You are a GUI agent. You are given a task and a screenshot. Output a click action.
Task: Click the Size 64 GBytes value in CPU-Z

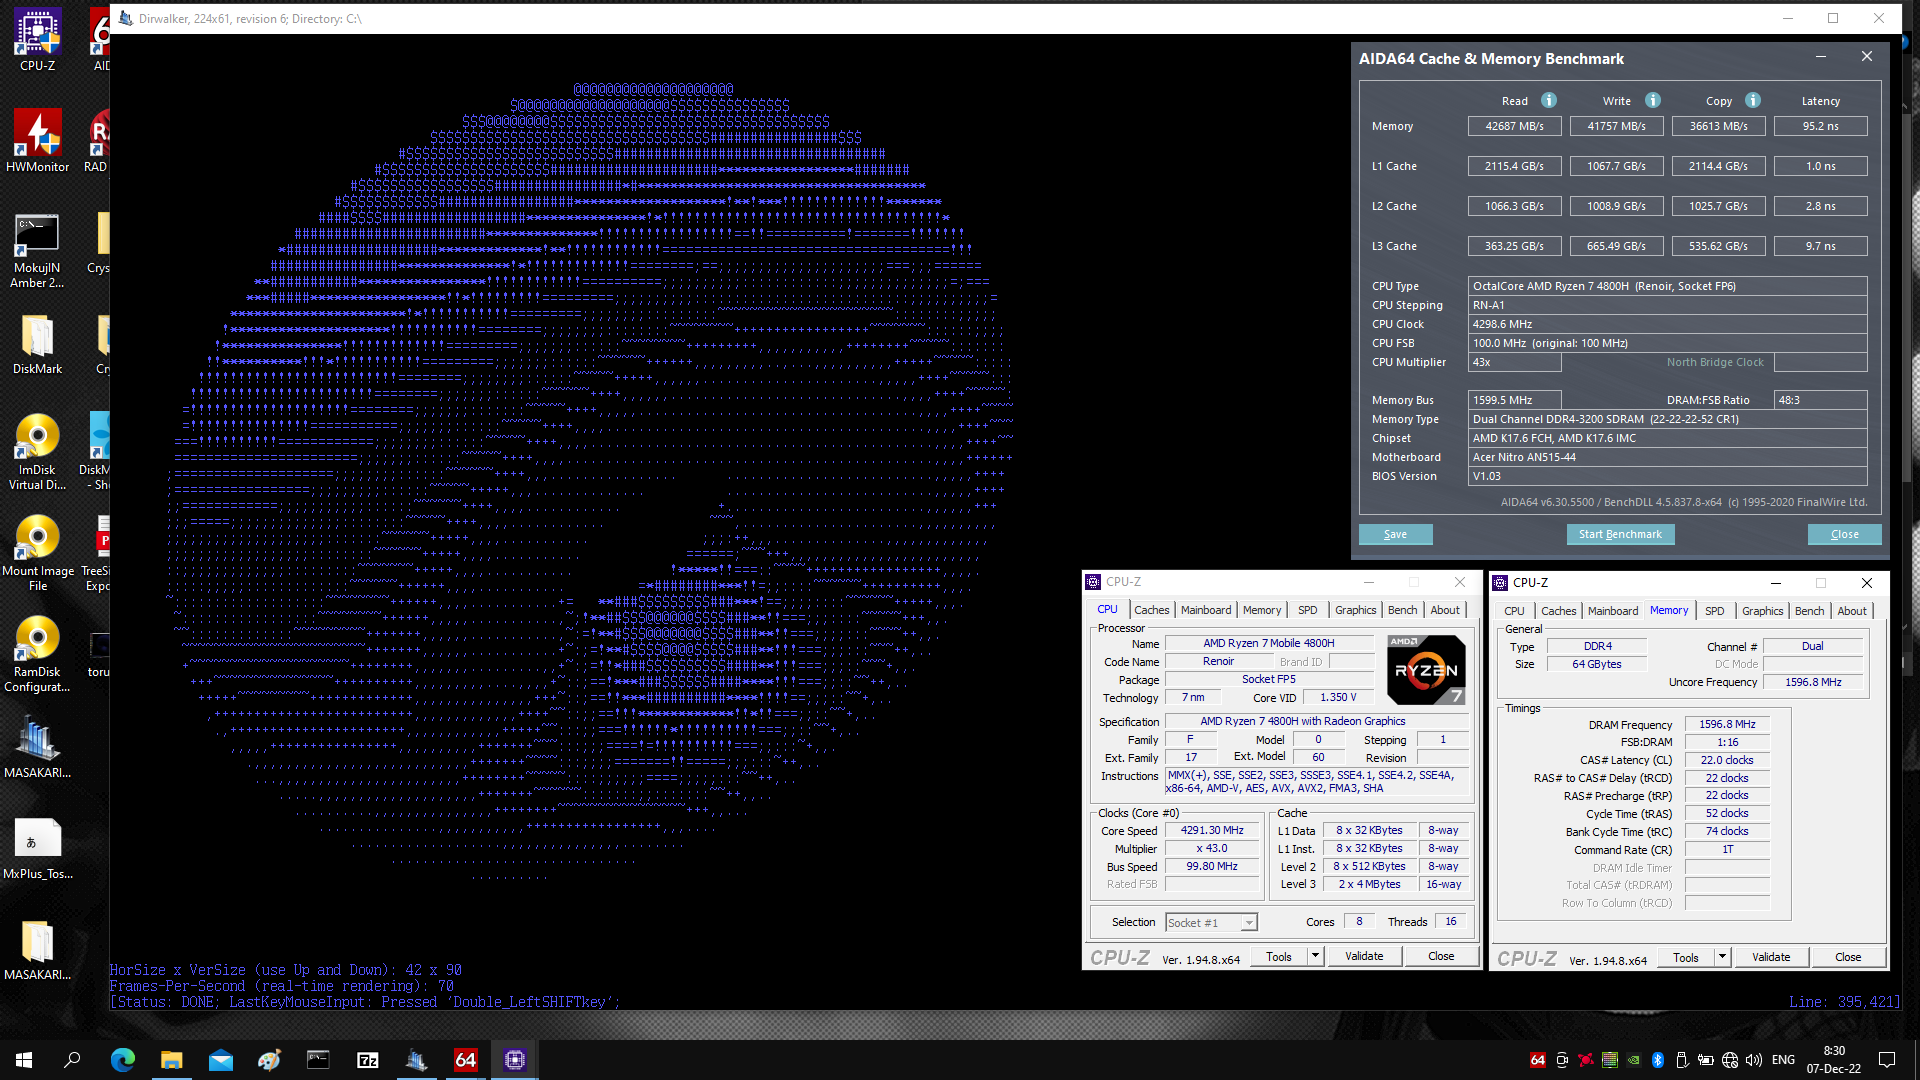pyautogui.click(x=1596, y=664)
